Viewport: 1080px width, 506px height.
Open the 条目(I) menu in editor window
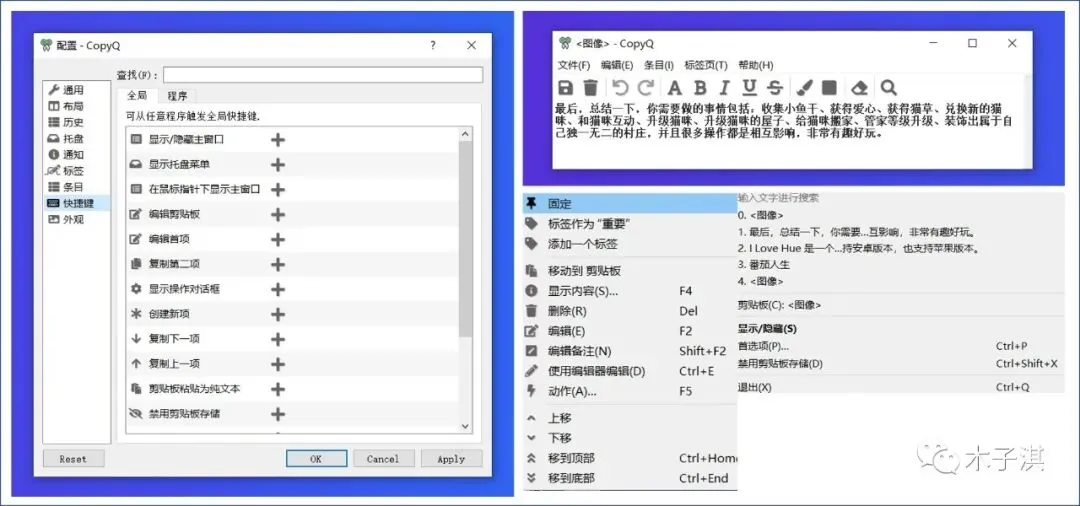tap(658, 65)
